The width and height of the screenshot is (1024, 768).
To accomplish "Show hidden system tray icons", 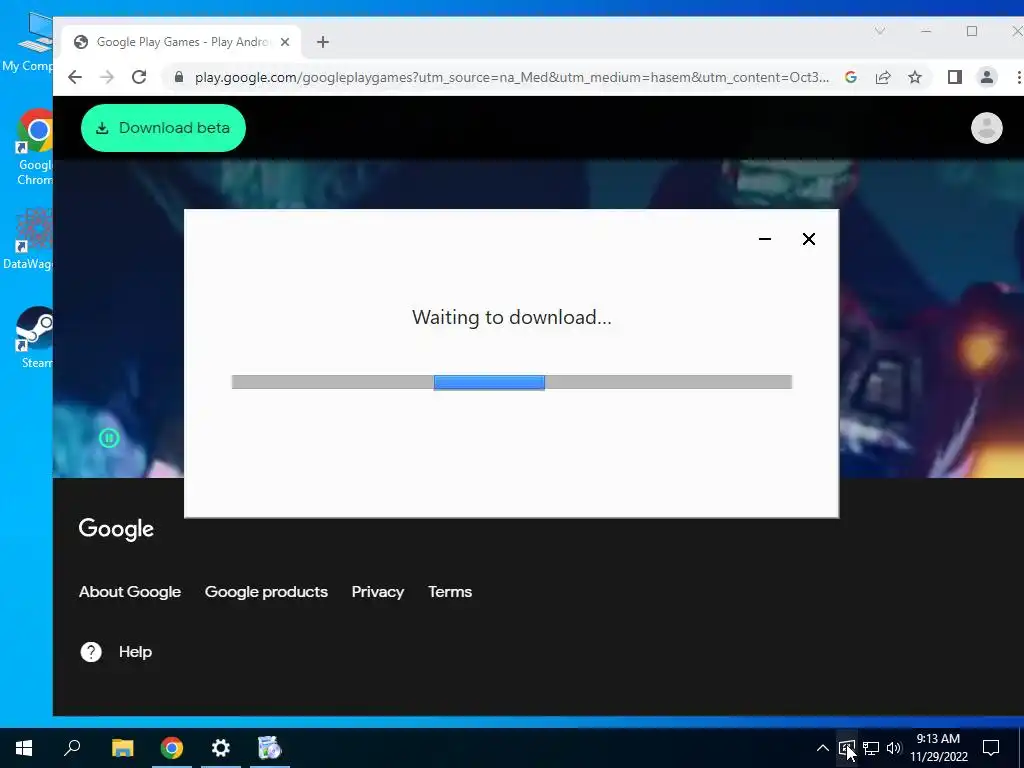I will pos(823,748).
